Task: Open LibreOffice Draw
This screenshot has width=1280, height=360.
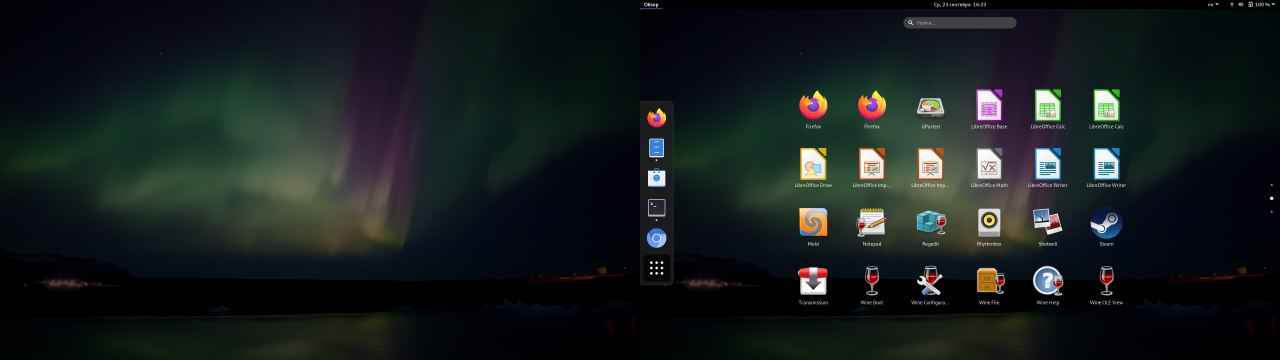Action: [x=813, y=167]
